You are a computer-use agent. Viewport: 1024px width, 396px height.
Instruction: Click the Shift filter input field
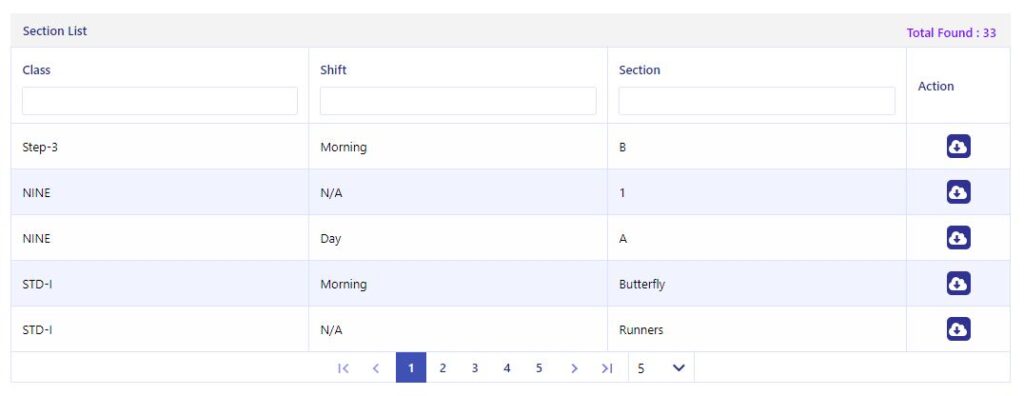(458, 101)
